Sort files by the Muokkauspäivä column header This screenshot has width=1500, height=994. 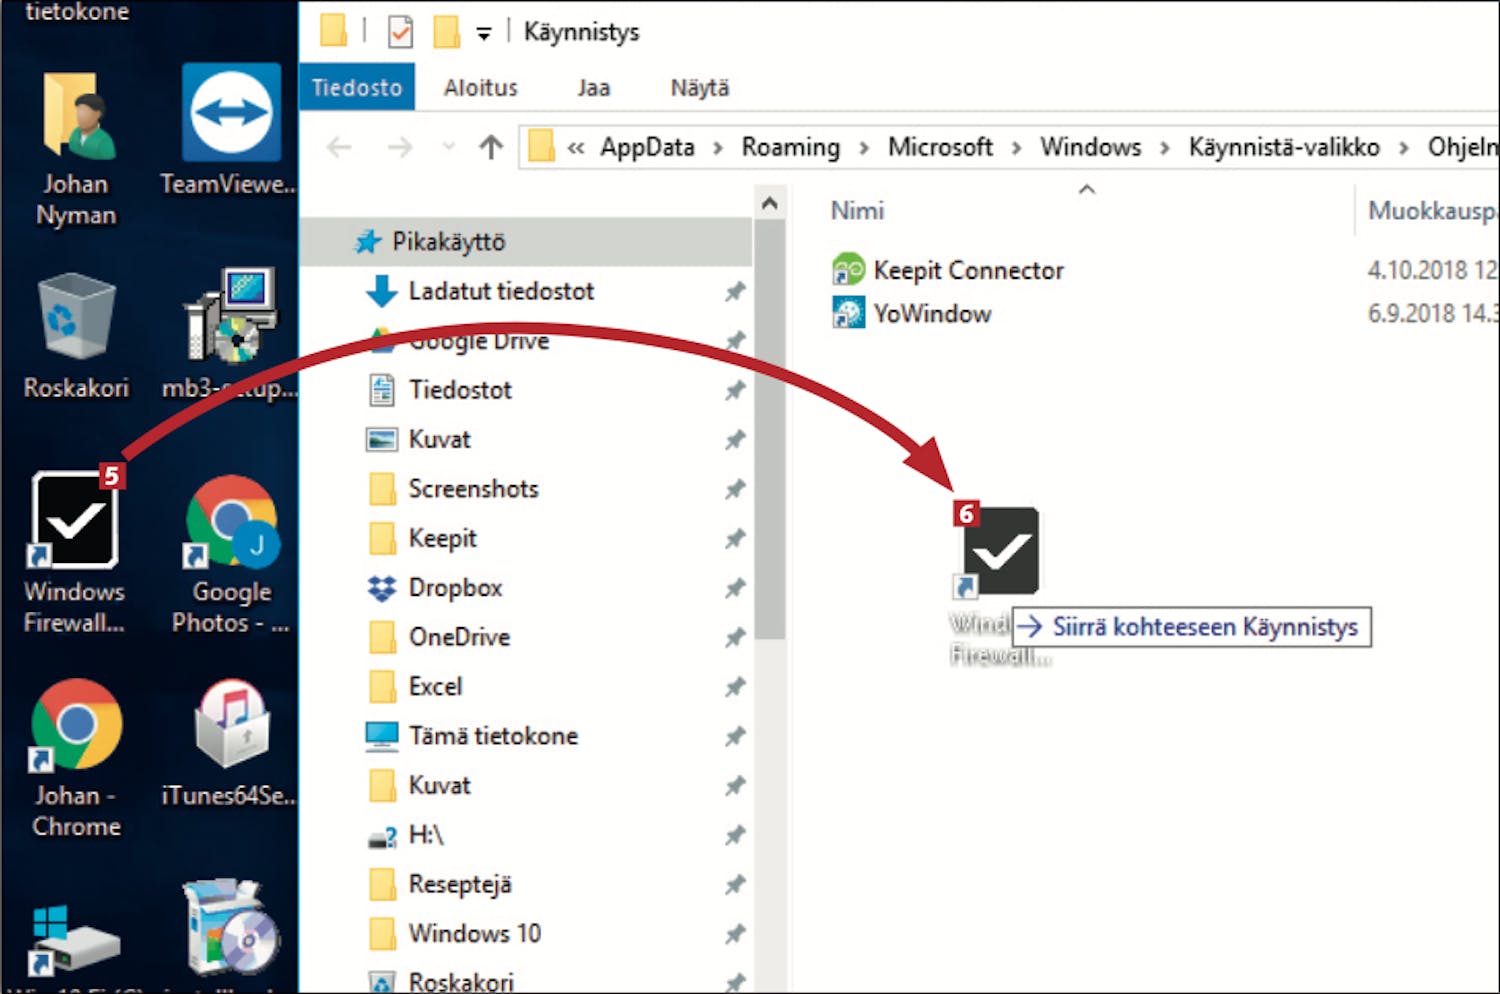coord(1432,211)
